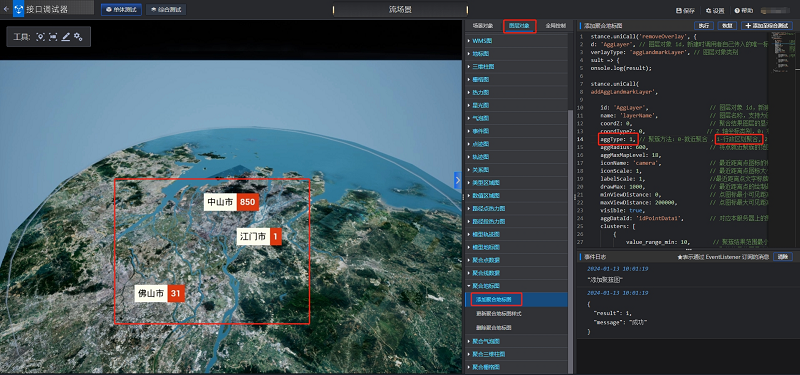Click the blue interface debugger logo icon
Image resolution: width=800 pixels, height=375 pixels.
18,9
